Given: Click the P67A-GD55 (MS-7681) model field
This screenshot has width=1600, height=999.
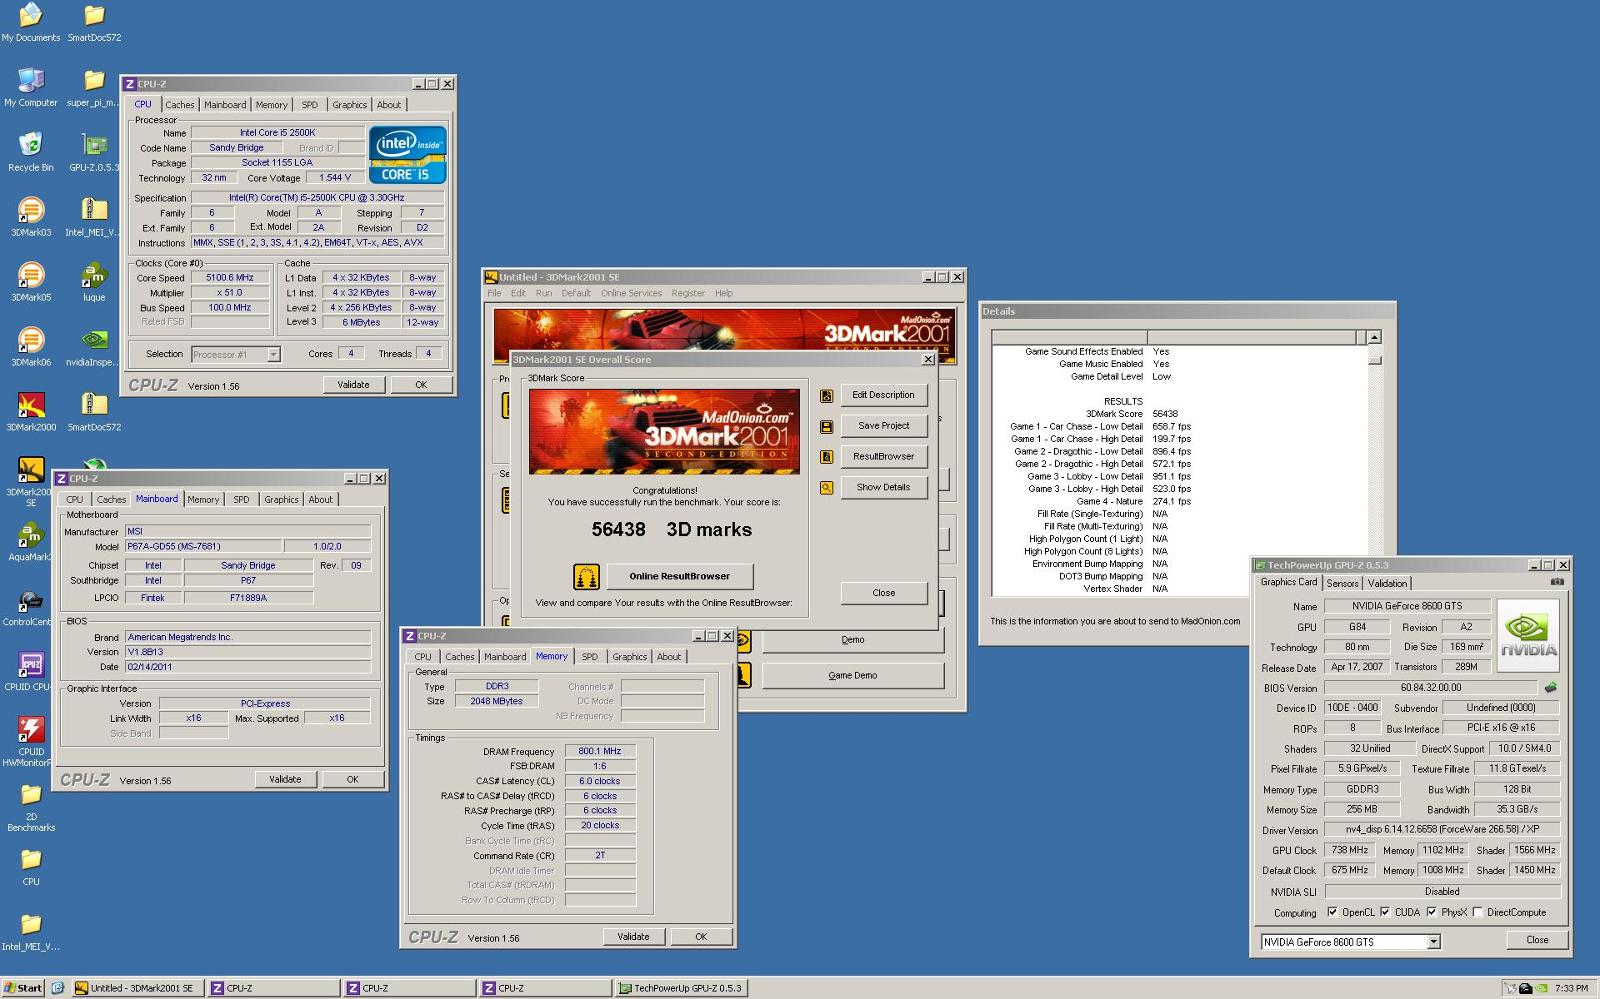Looking at the screenshot, I should click(x=202, y=547).
